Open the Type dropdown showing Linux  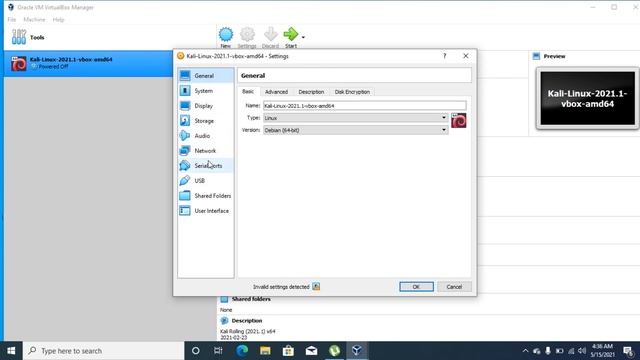click(356, 118)
